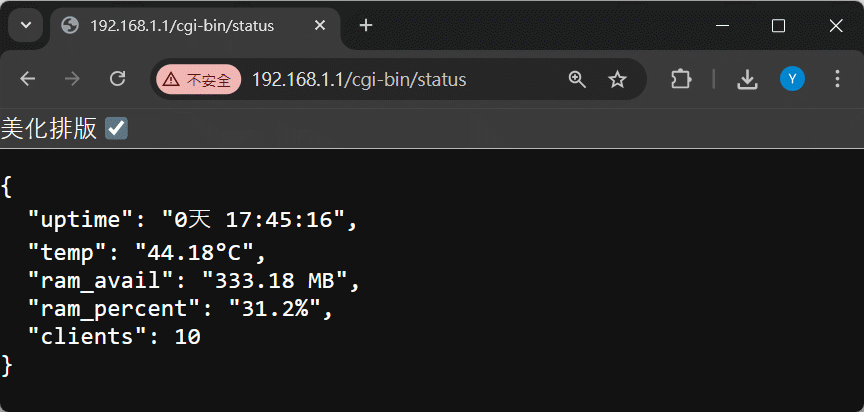Viewport: 864px width, 412px height.
Task: Maximize the browser window
Action: (x=779, y=26)
